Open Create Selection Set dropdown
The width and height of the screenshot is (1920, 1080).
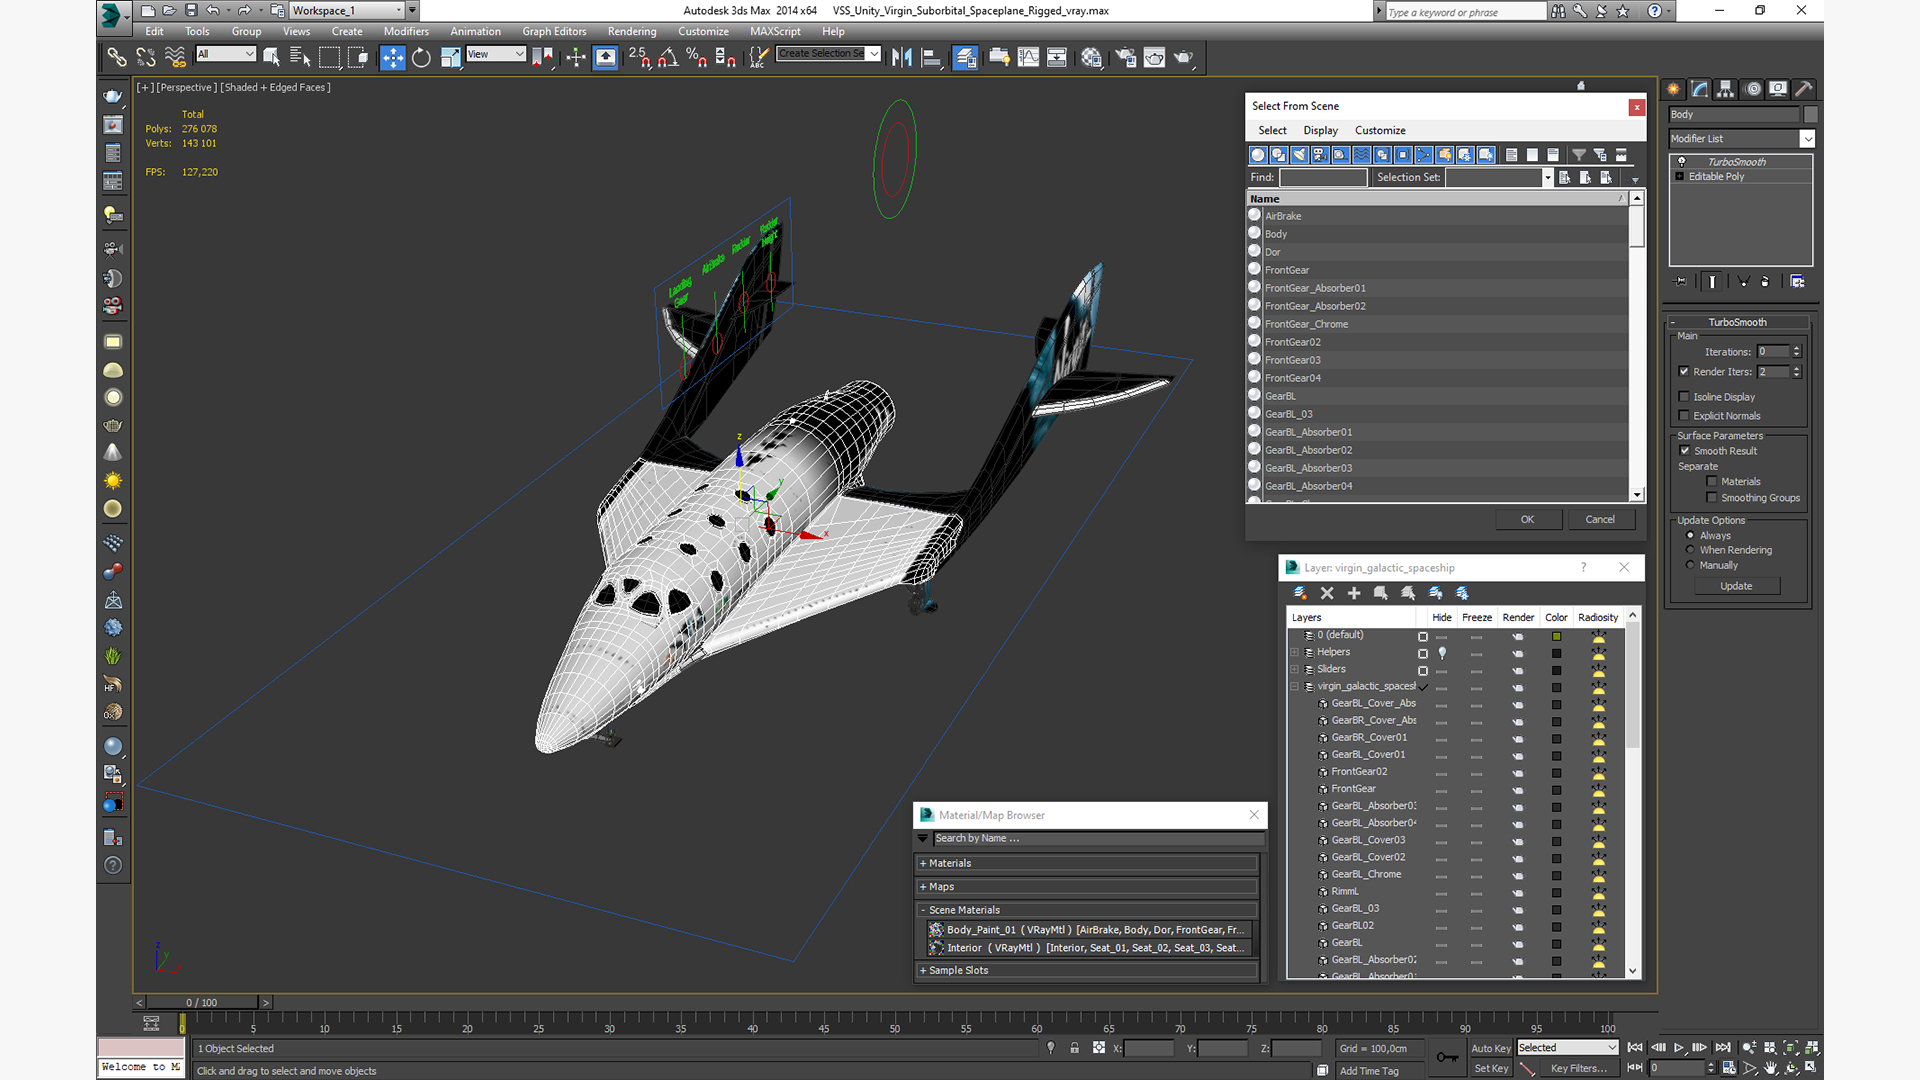(874, 54)
